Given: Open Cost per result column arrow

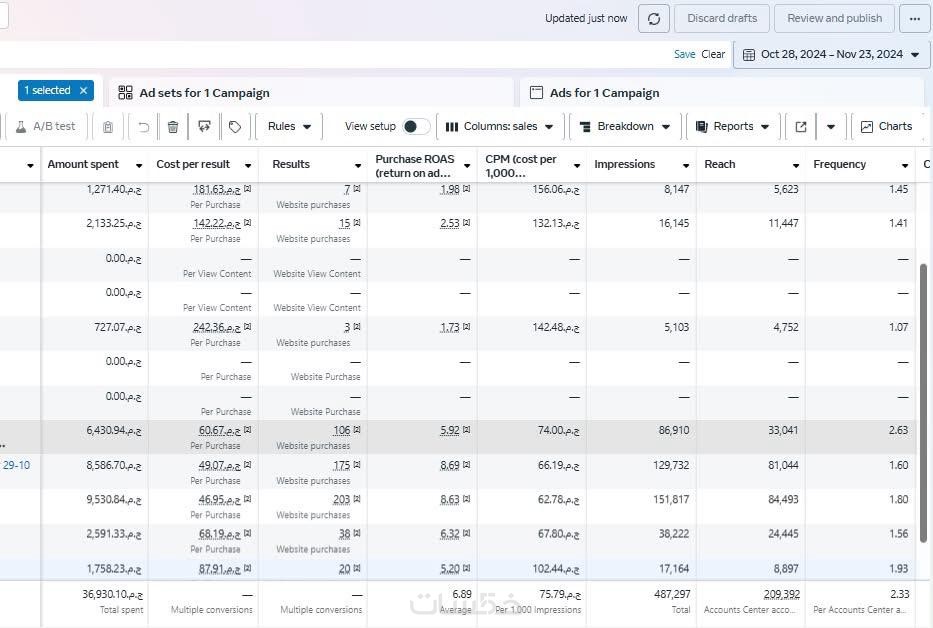Looking at the screenshot, I should pos(248,165).
